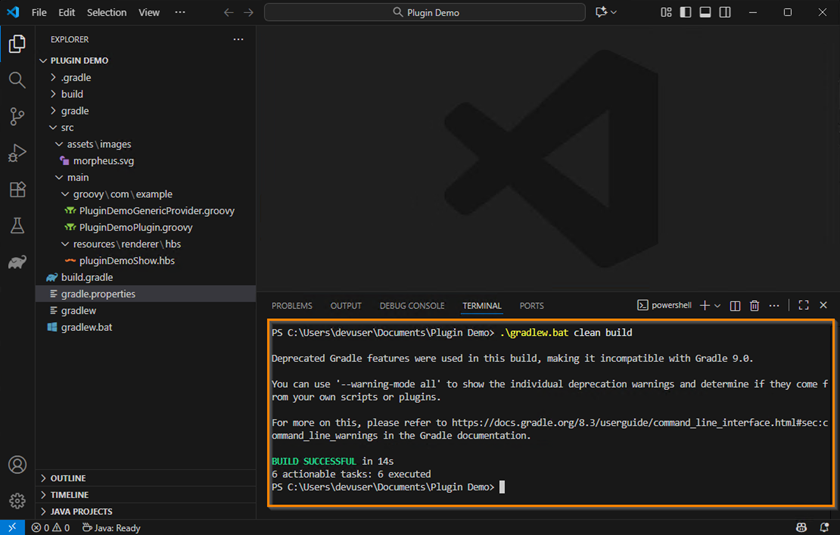Split the terminal

click(735, 305)
